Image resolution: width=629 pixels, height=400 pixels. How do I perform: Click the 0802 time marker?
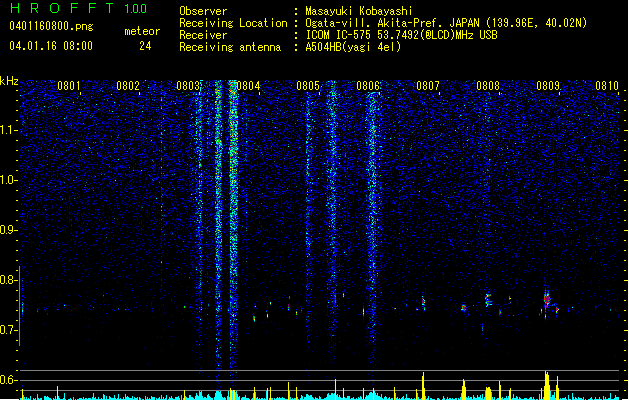(128, 86)
